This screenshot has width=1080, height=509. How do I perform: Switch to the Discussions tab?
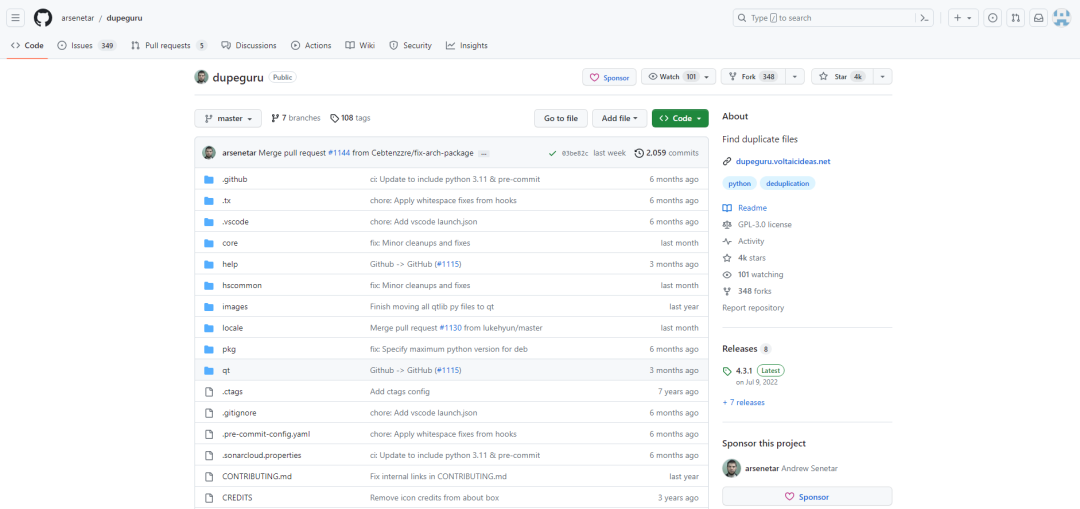249,45
